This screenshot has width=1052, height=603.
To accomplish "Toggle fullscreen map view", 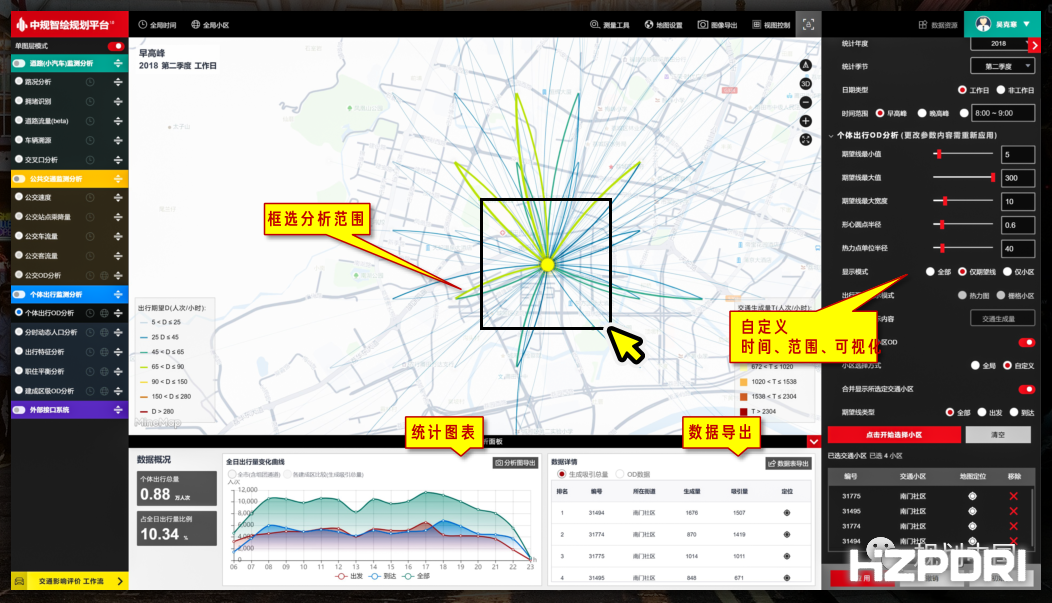I will click(x=806, y=139).
